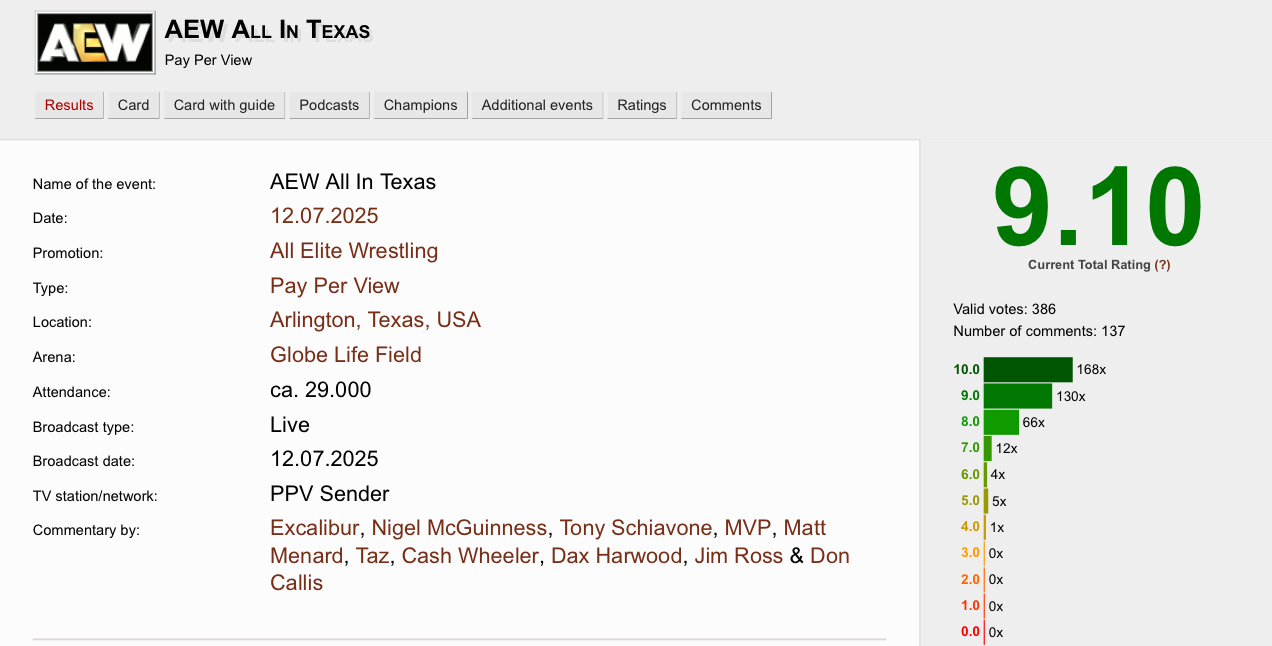View the Comments tab
1272x646 pixels.
click(x=726, y=105)
